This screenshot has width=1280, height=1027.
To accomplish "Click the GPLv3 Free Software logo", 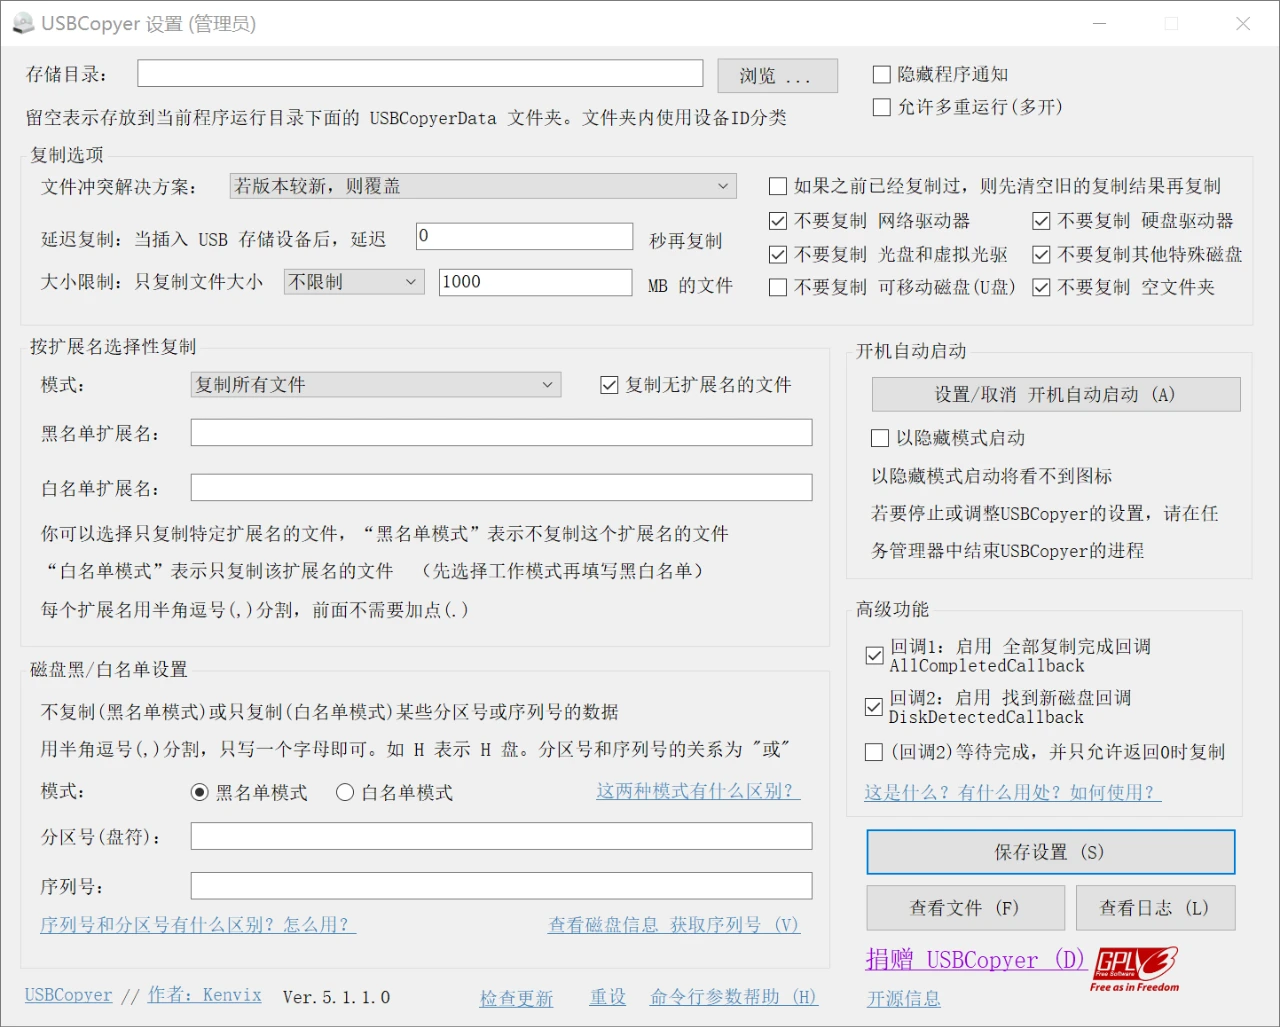I will coord(1135,968).
